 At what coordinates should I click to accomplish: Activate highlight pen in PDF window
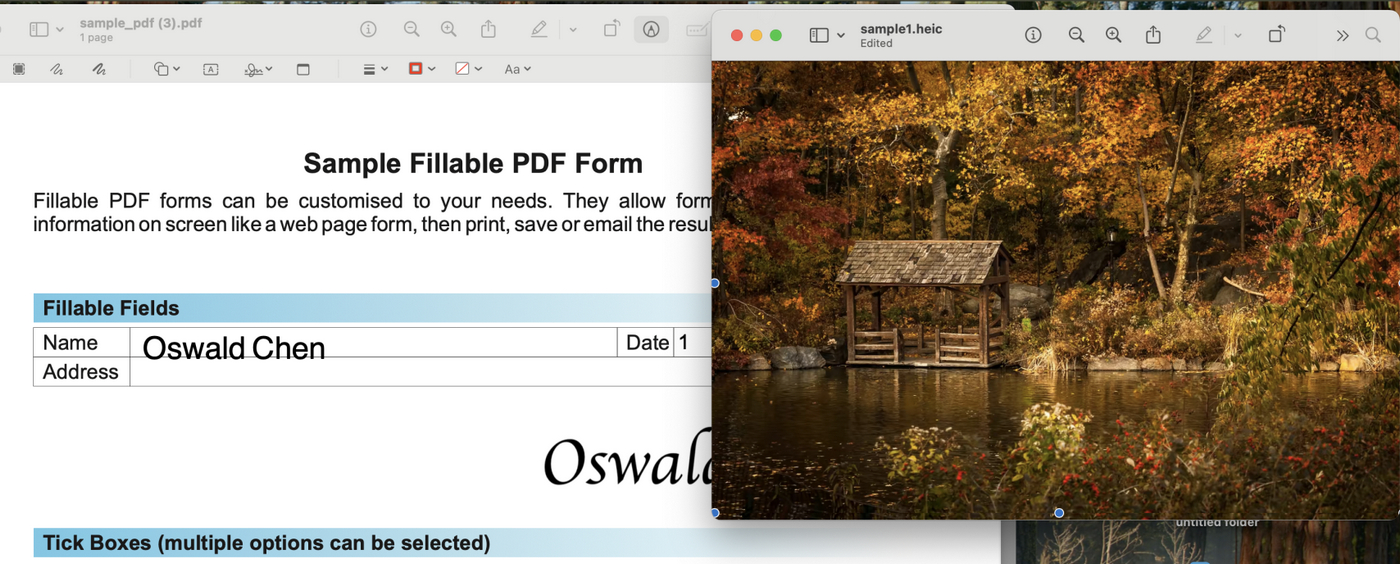pos(539,30)
